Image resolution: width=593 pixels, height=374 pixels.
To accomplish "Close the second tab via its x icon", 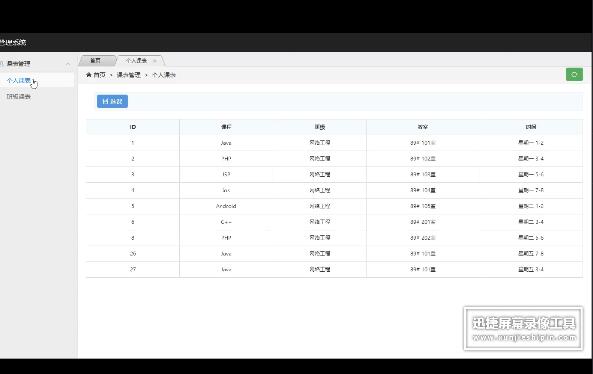I will pos(155,61).
